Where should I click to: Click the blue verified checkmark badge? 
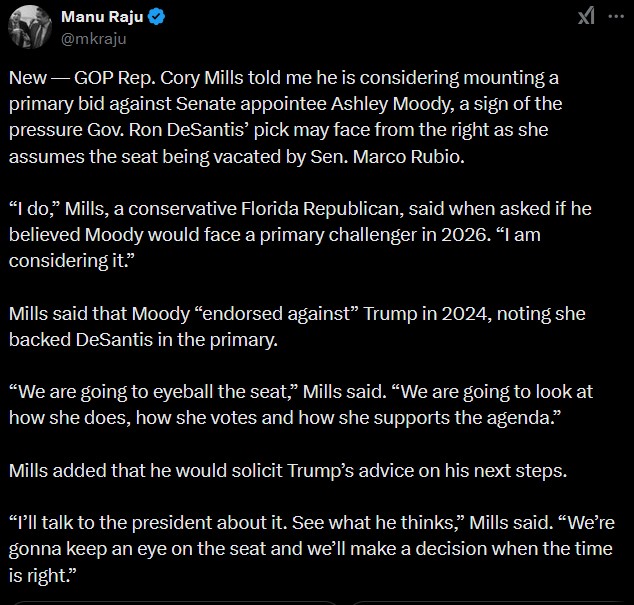pyautogui.click(x=156, y=17)
